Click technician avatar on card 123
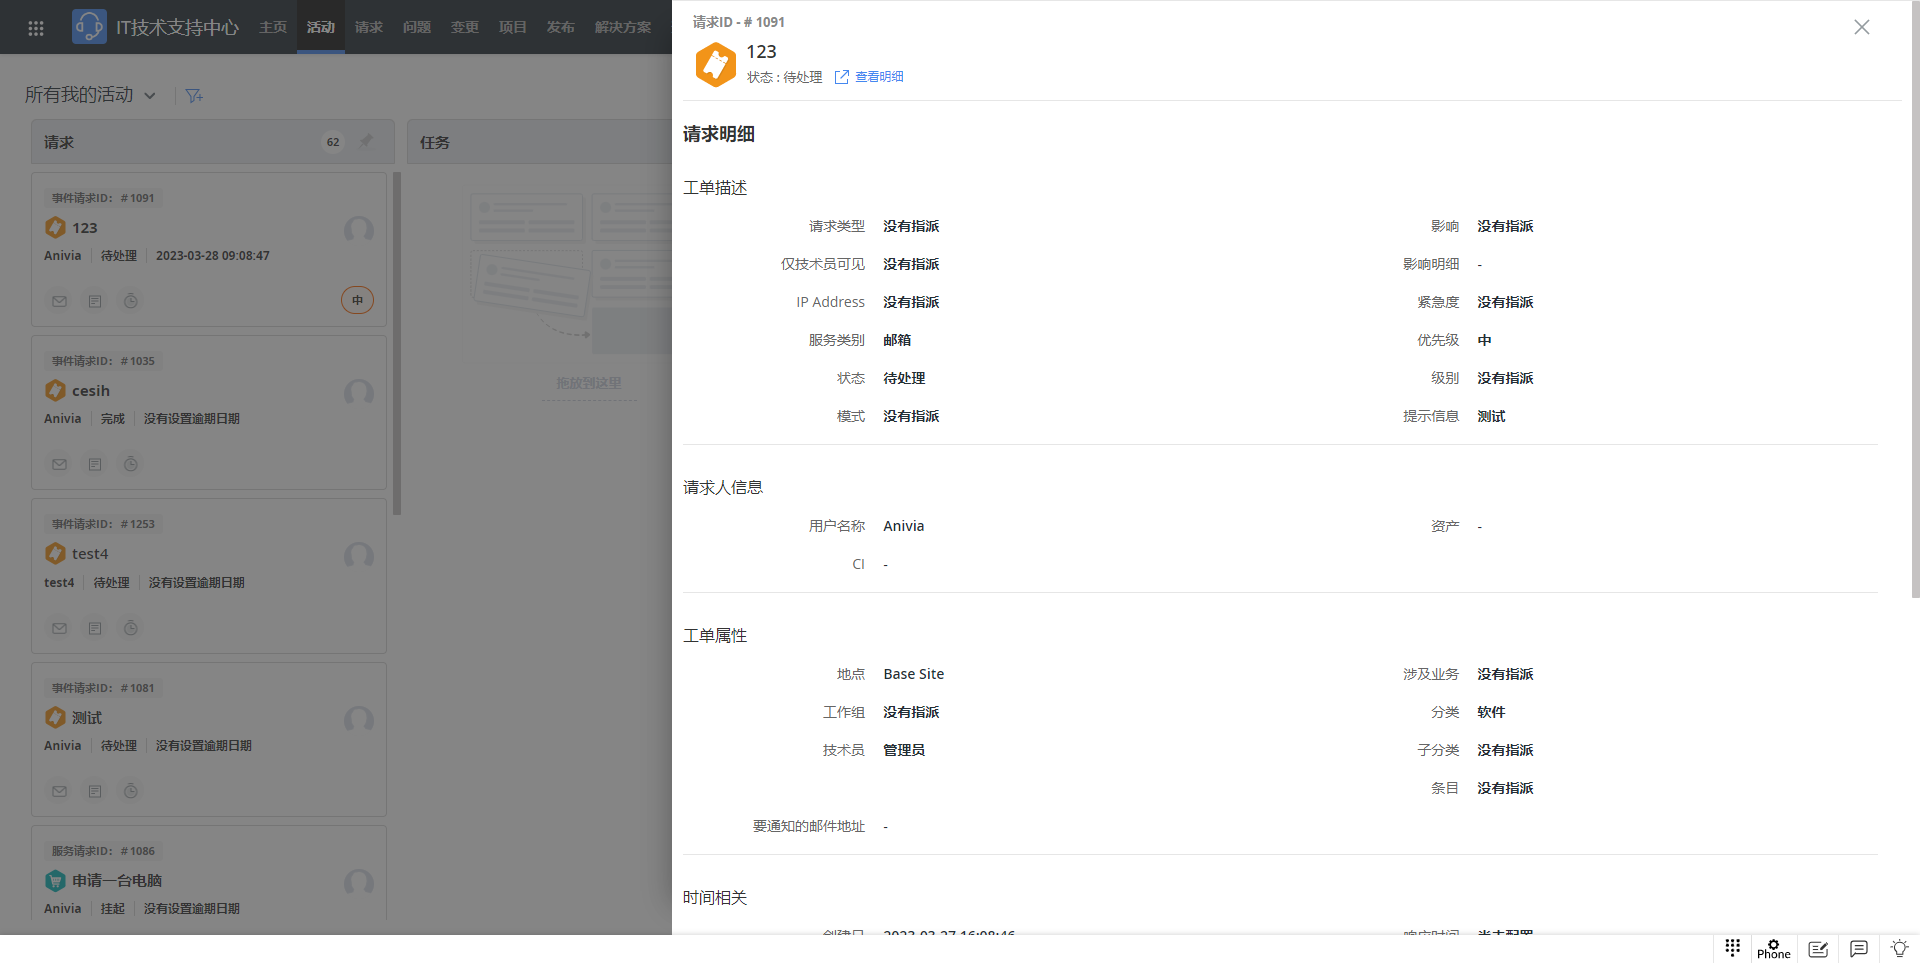Image resolution: width=1920 pixels, height=963 pixels. point(359,230)
